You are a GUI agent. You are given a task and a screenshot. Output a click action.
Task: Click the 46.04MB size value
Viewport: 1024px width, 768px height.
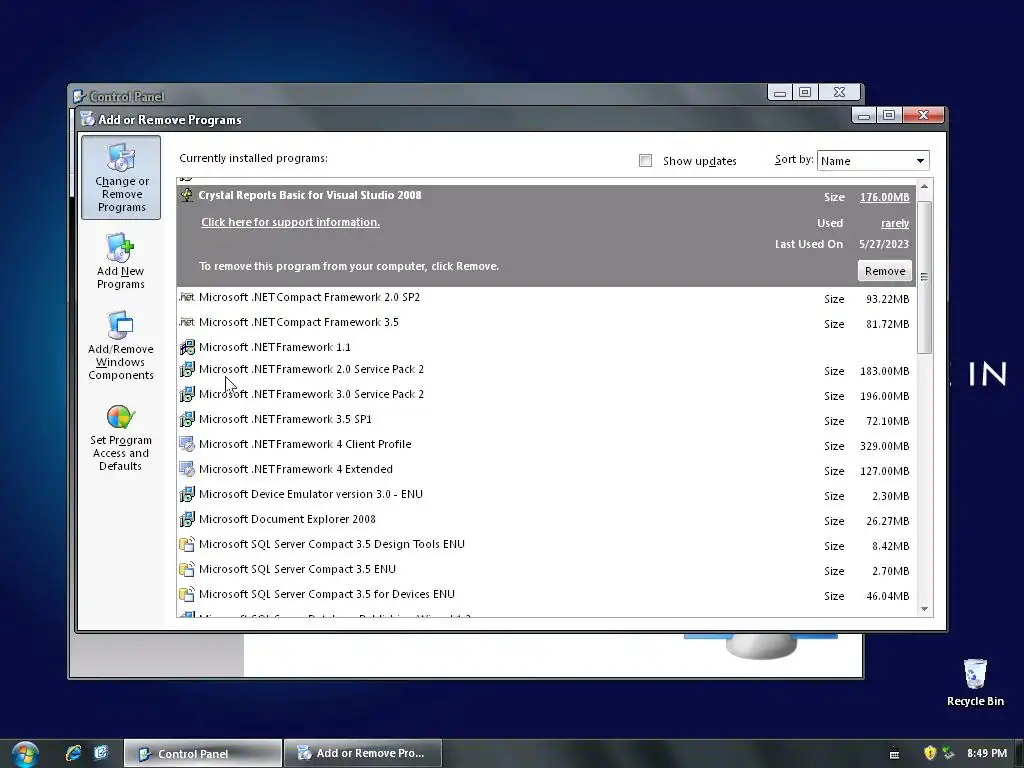(x=888, y=596)
